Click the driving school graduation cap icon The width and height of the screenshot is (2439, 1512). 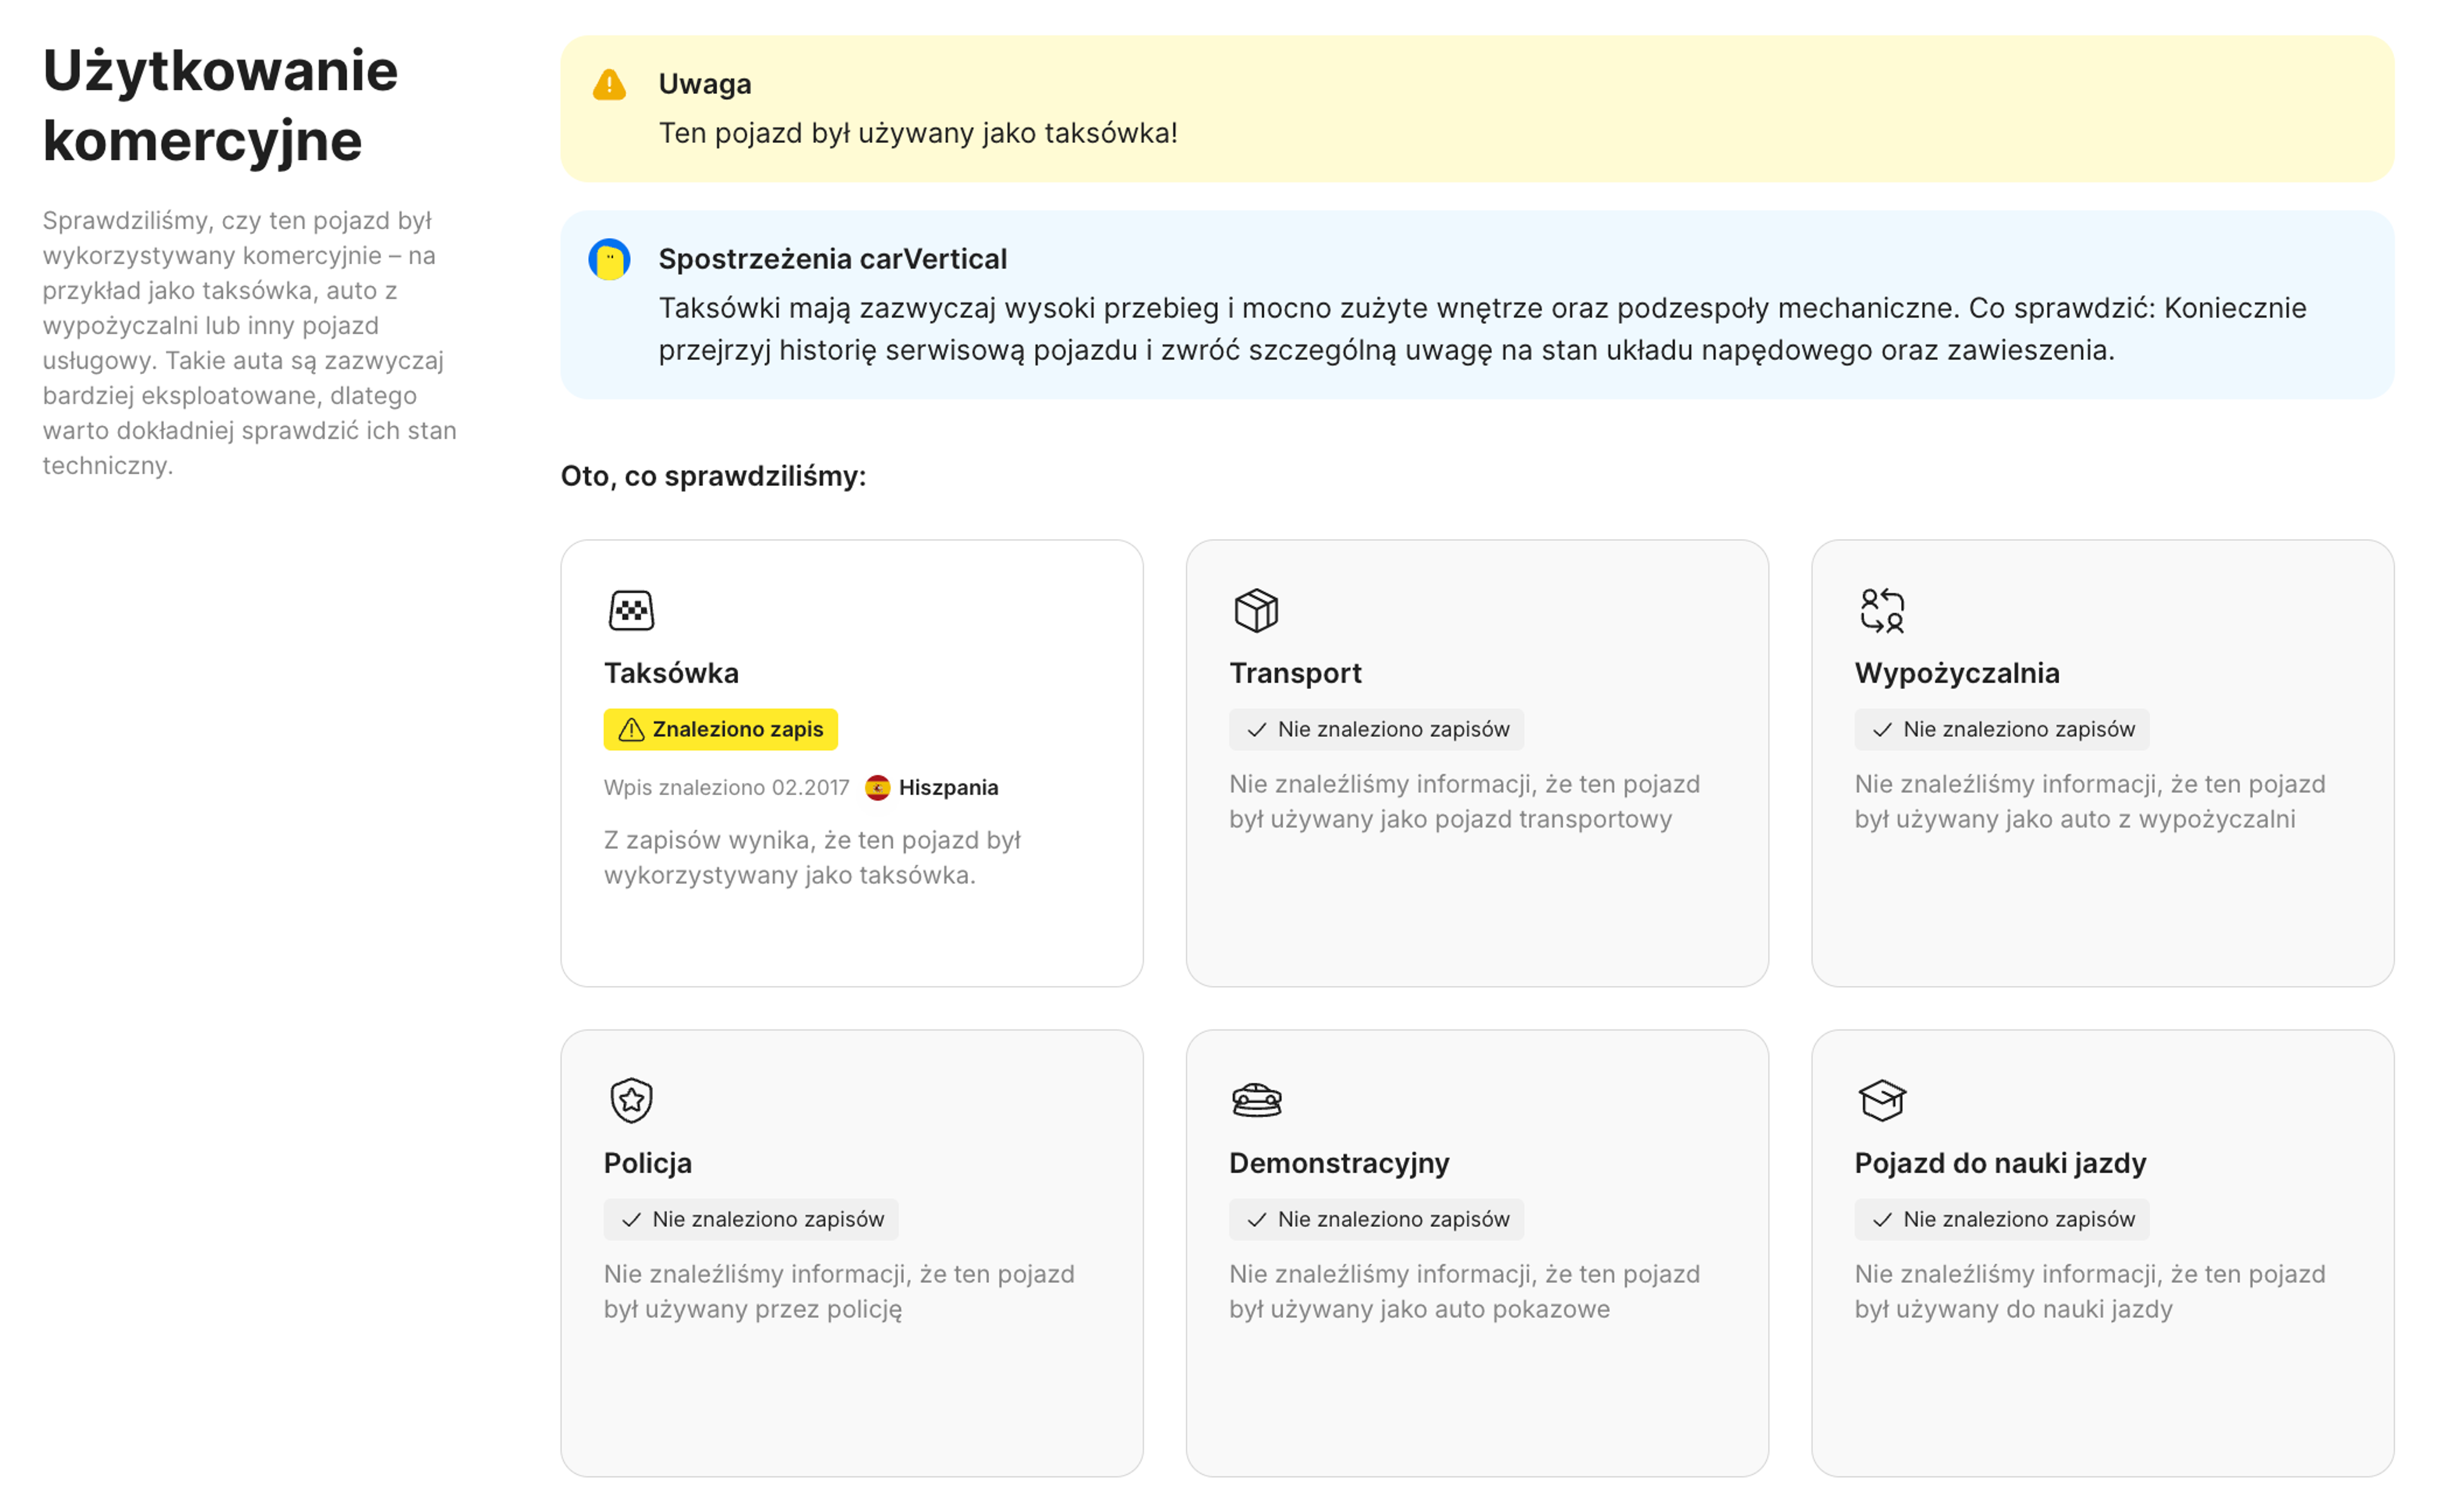1881,1100
